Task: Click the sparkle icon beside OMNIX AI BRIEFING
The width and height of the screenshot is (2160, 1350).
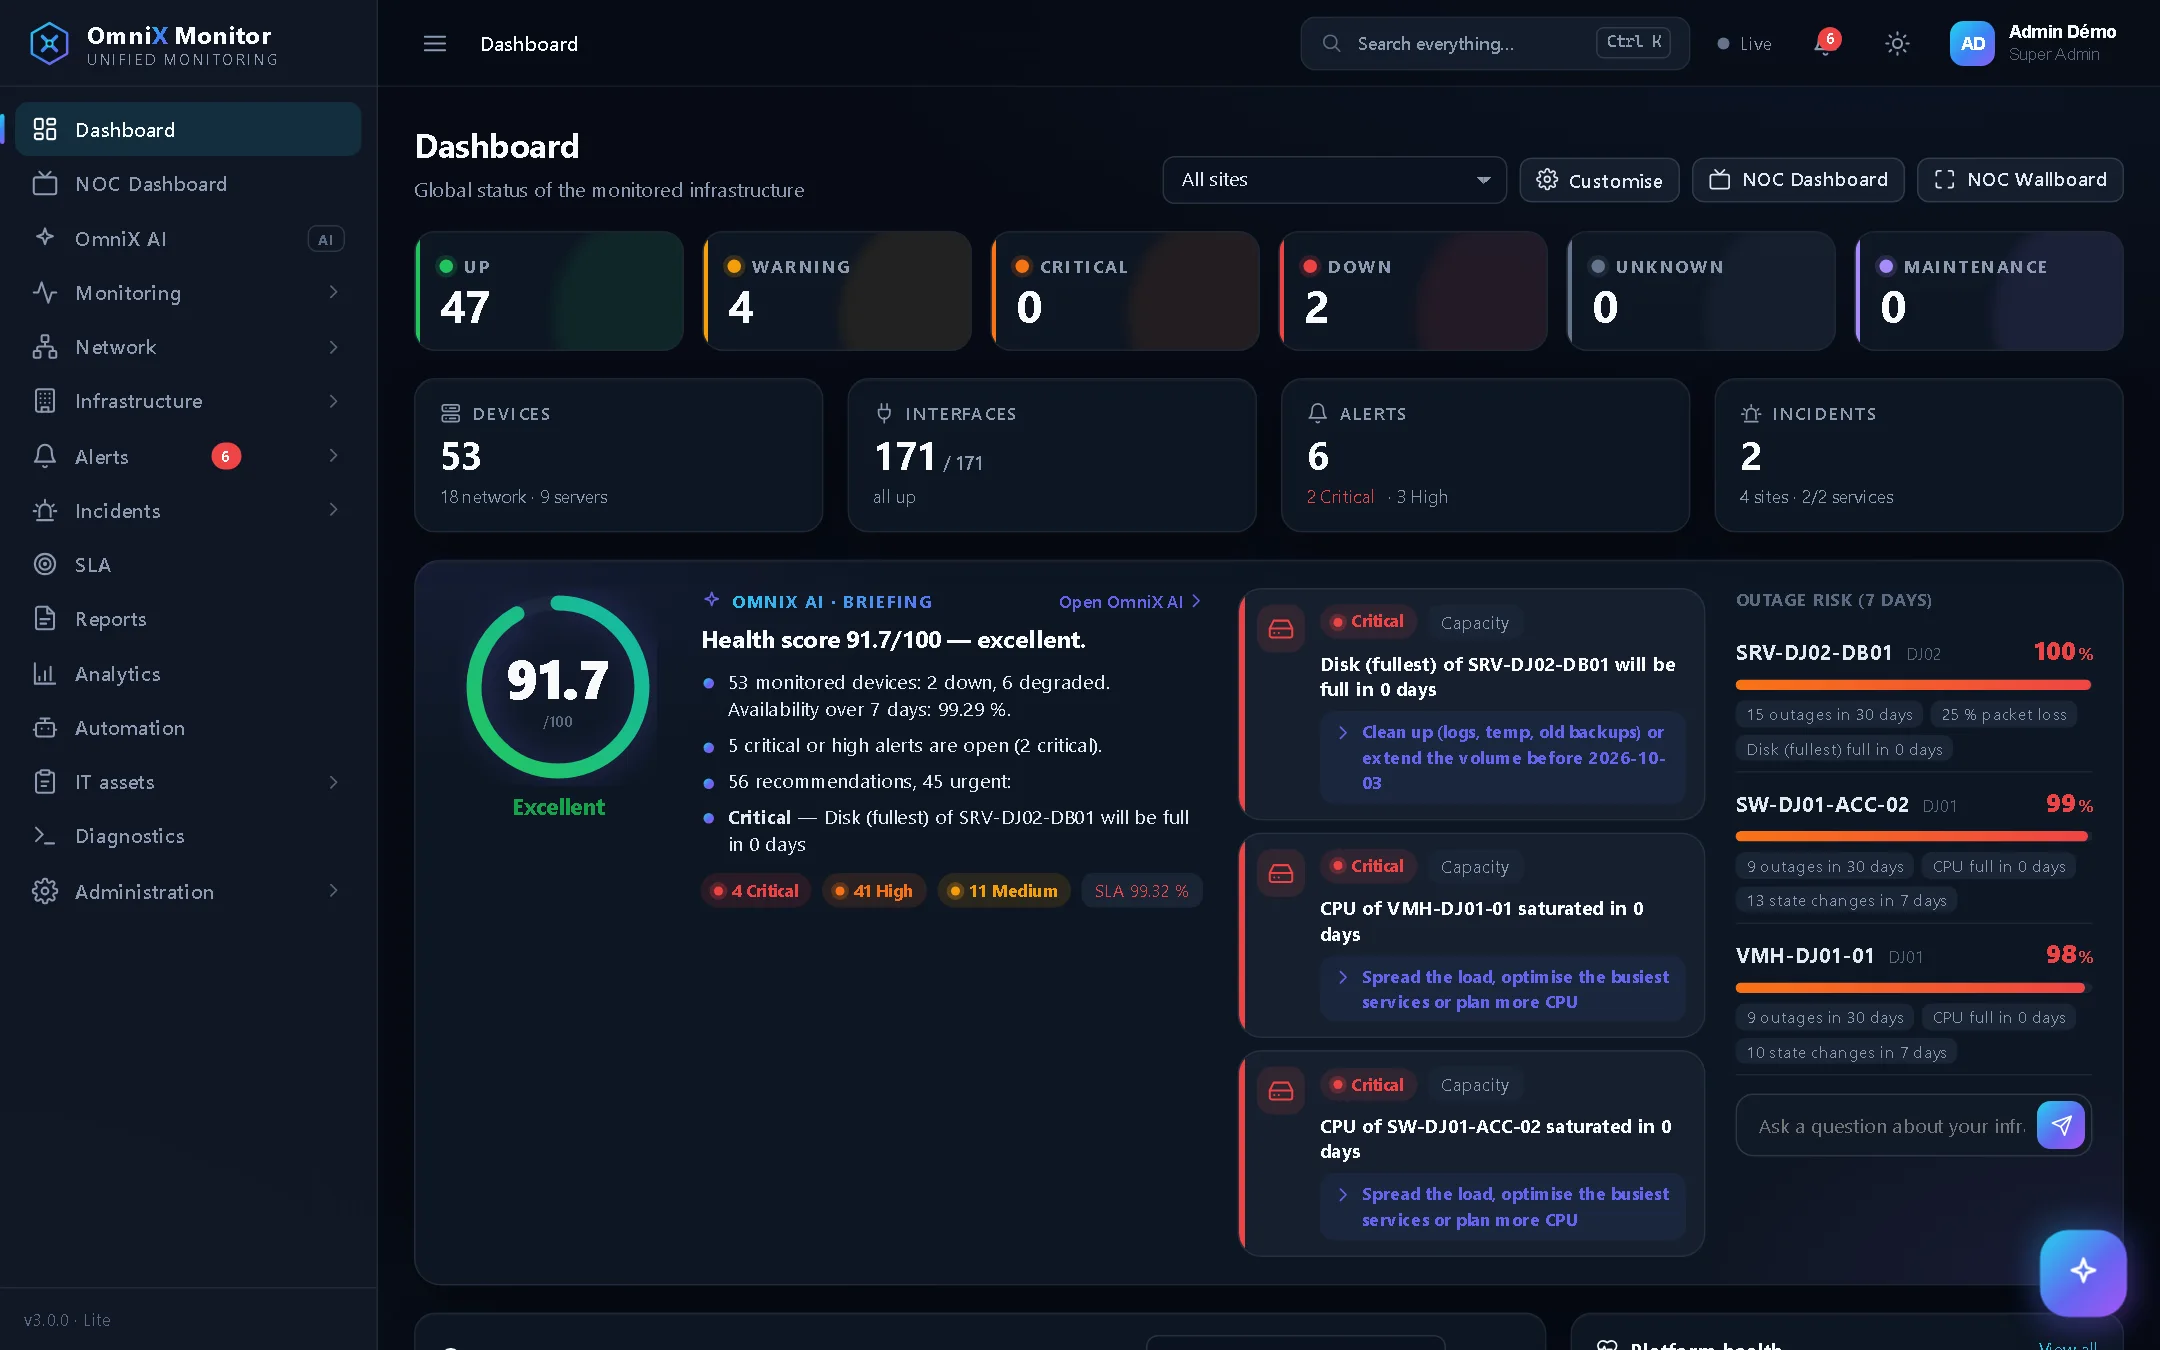Action: click(712, 600)
